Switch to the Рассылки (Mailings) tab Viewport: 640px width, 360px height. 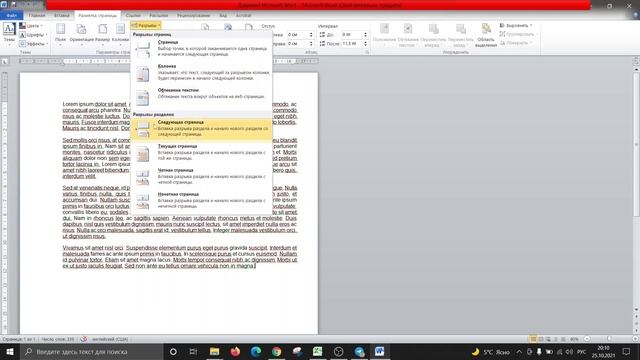tap(158, 15)
